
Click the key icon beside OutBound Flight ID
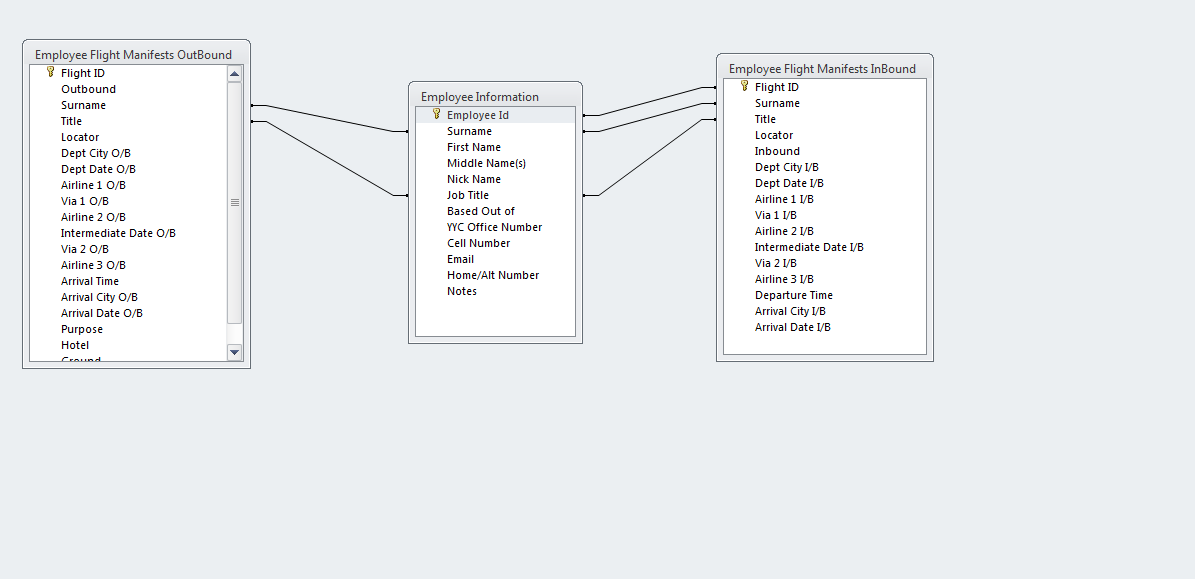pyautogui.click(x=51, y=72)
